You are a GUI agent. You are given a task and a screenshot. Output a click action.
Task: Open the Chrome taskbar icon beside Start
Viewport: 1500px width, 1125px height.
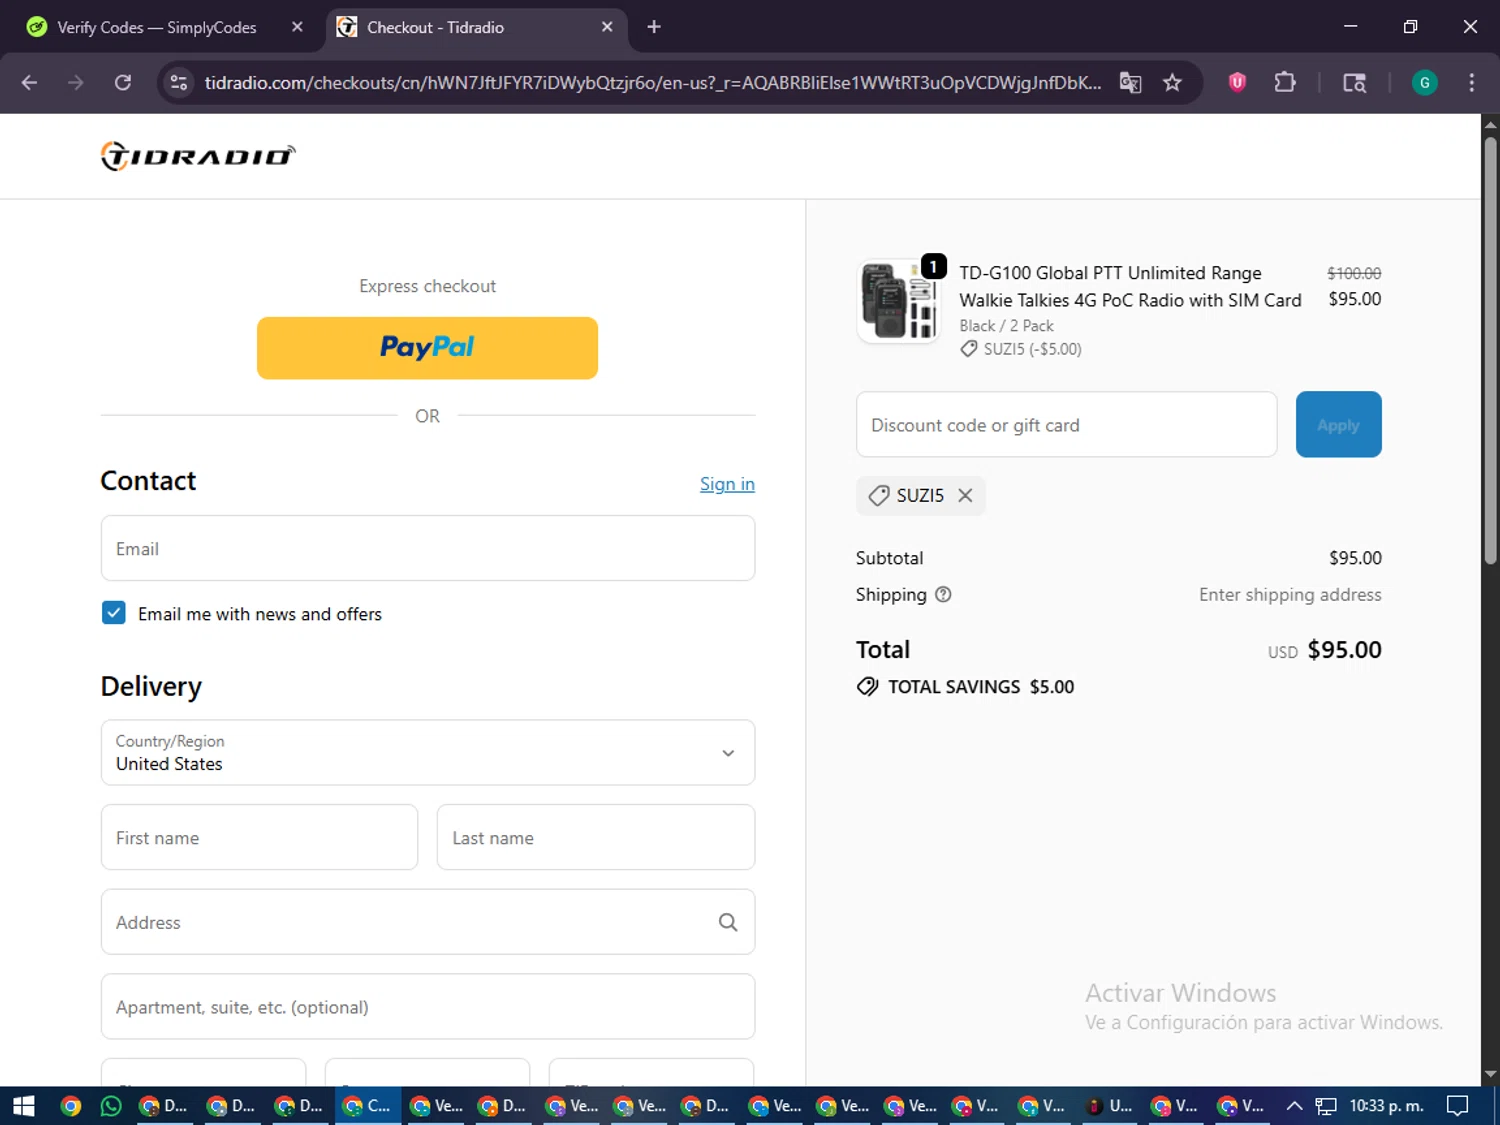tap(71, 1106)
